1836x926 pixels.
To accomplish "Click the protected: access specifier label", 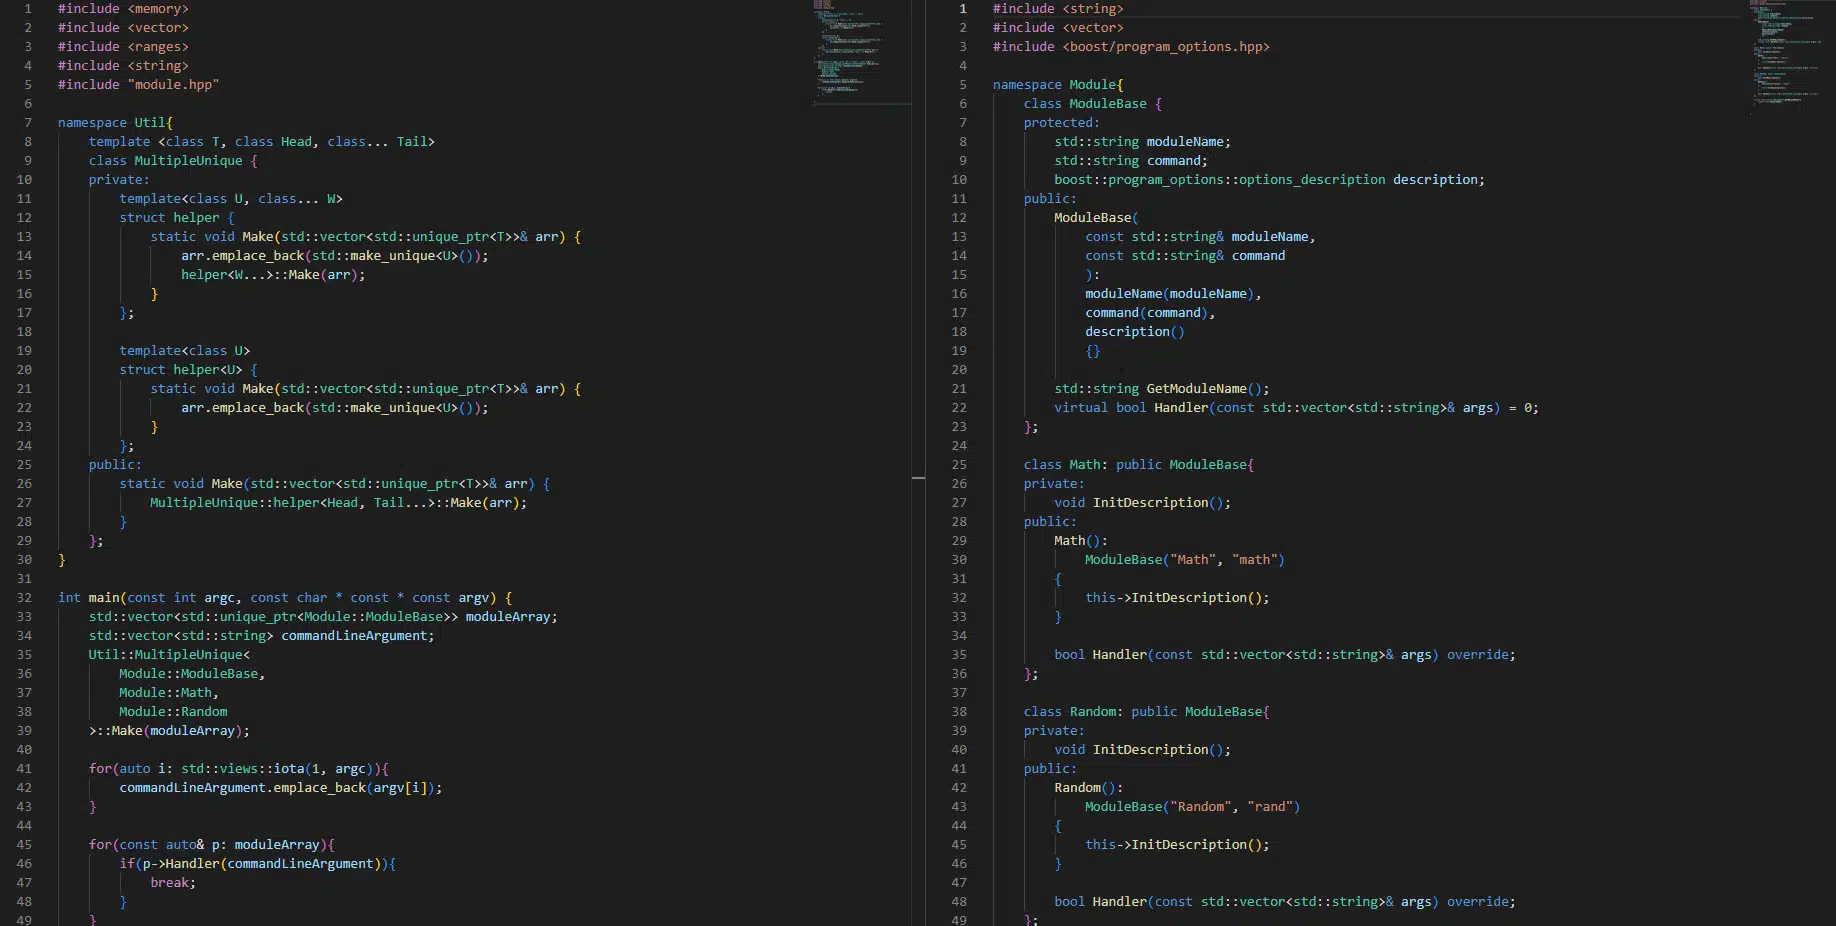I will (1060, 123).
